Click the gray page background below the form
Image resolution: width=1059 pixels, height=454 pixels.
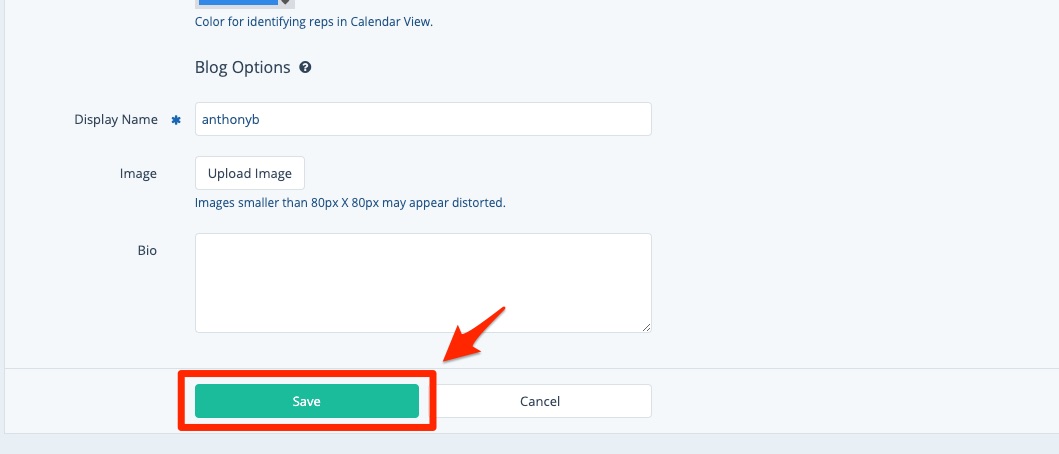(x=530, y=444)
